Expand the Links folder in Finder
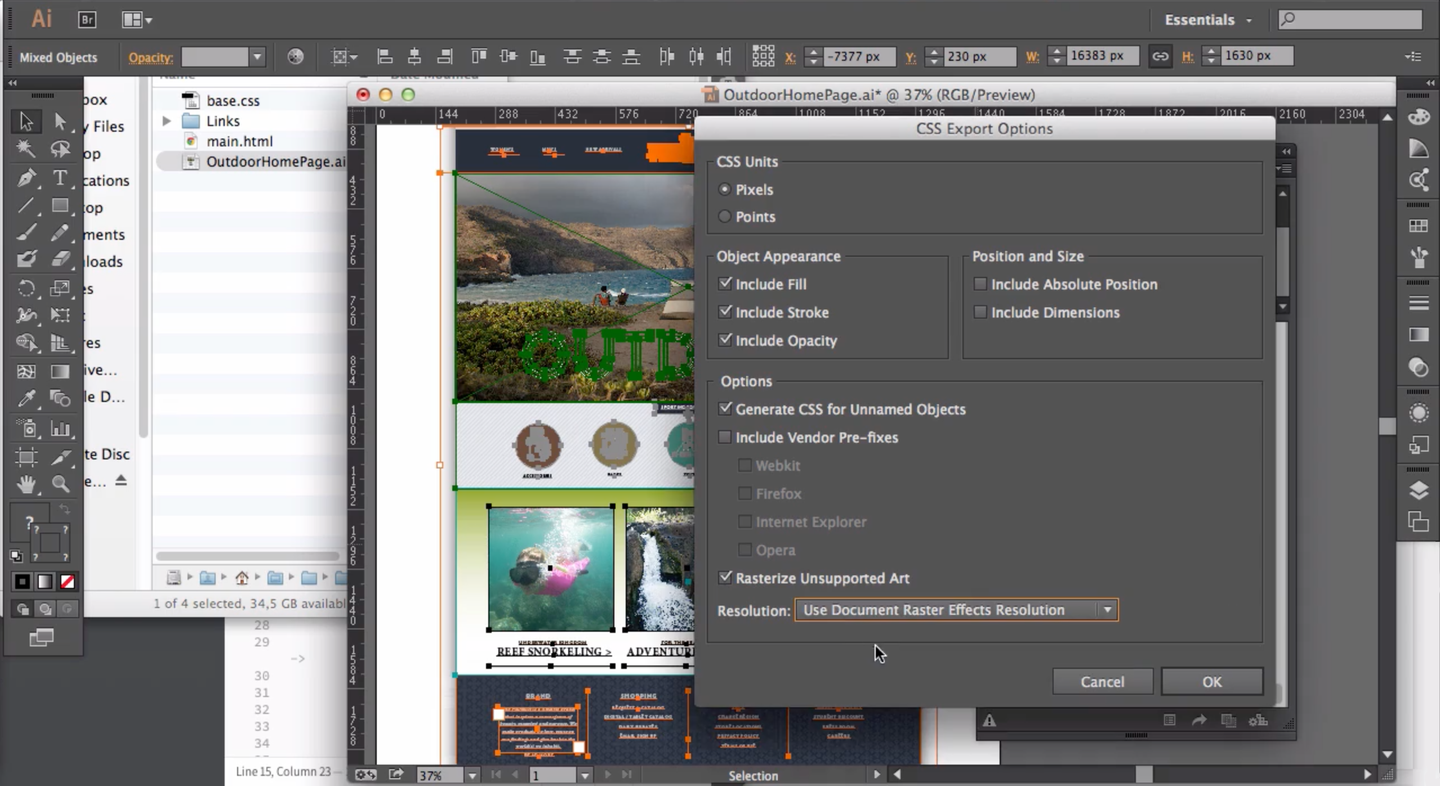Image resolution: width=1440 pixels, height=786 pixels. point(167,121)
